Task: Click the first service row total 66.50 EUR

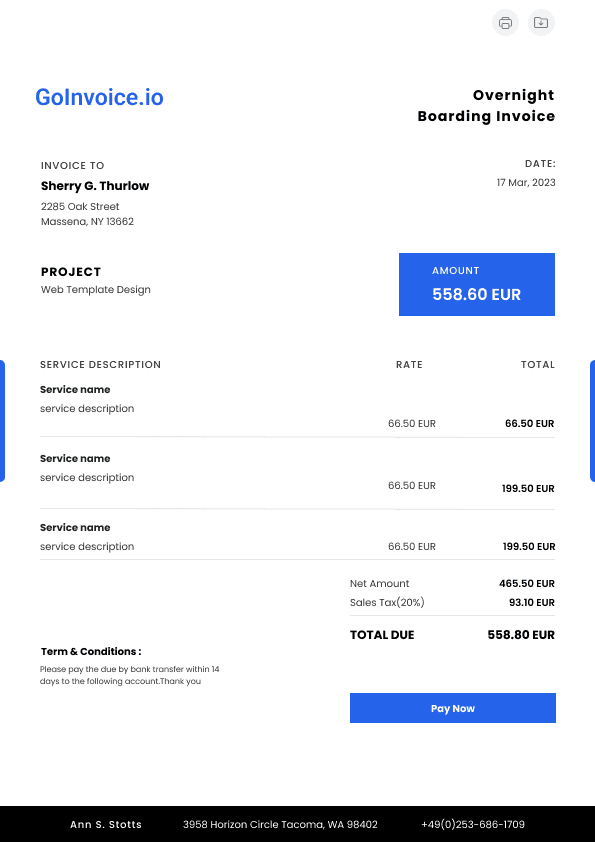Action: point(529,424)
